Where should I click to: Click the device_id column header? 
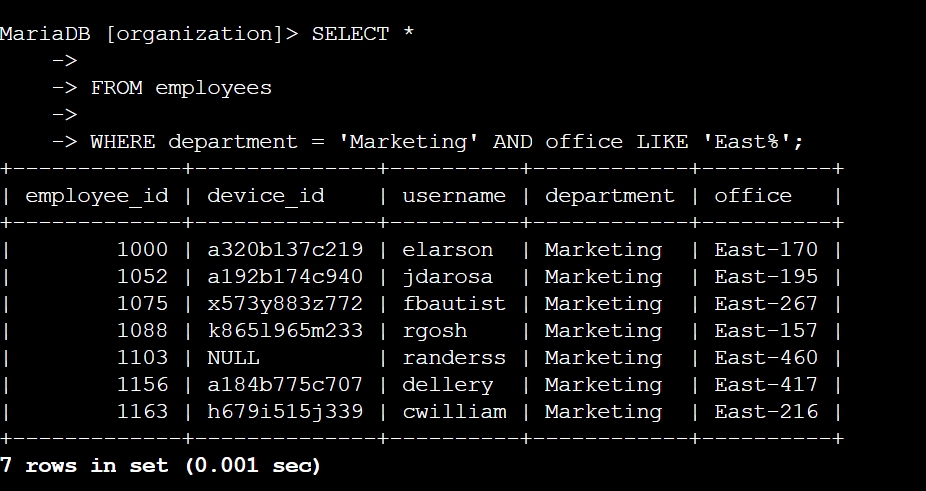coord(266,196)
